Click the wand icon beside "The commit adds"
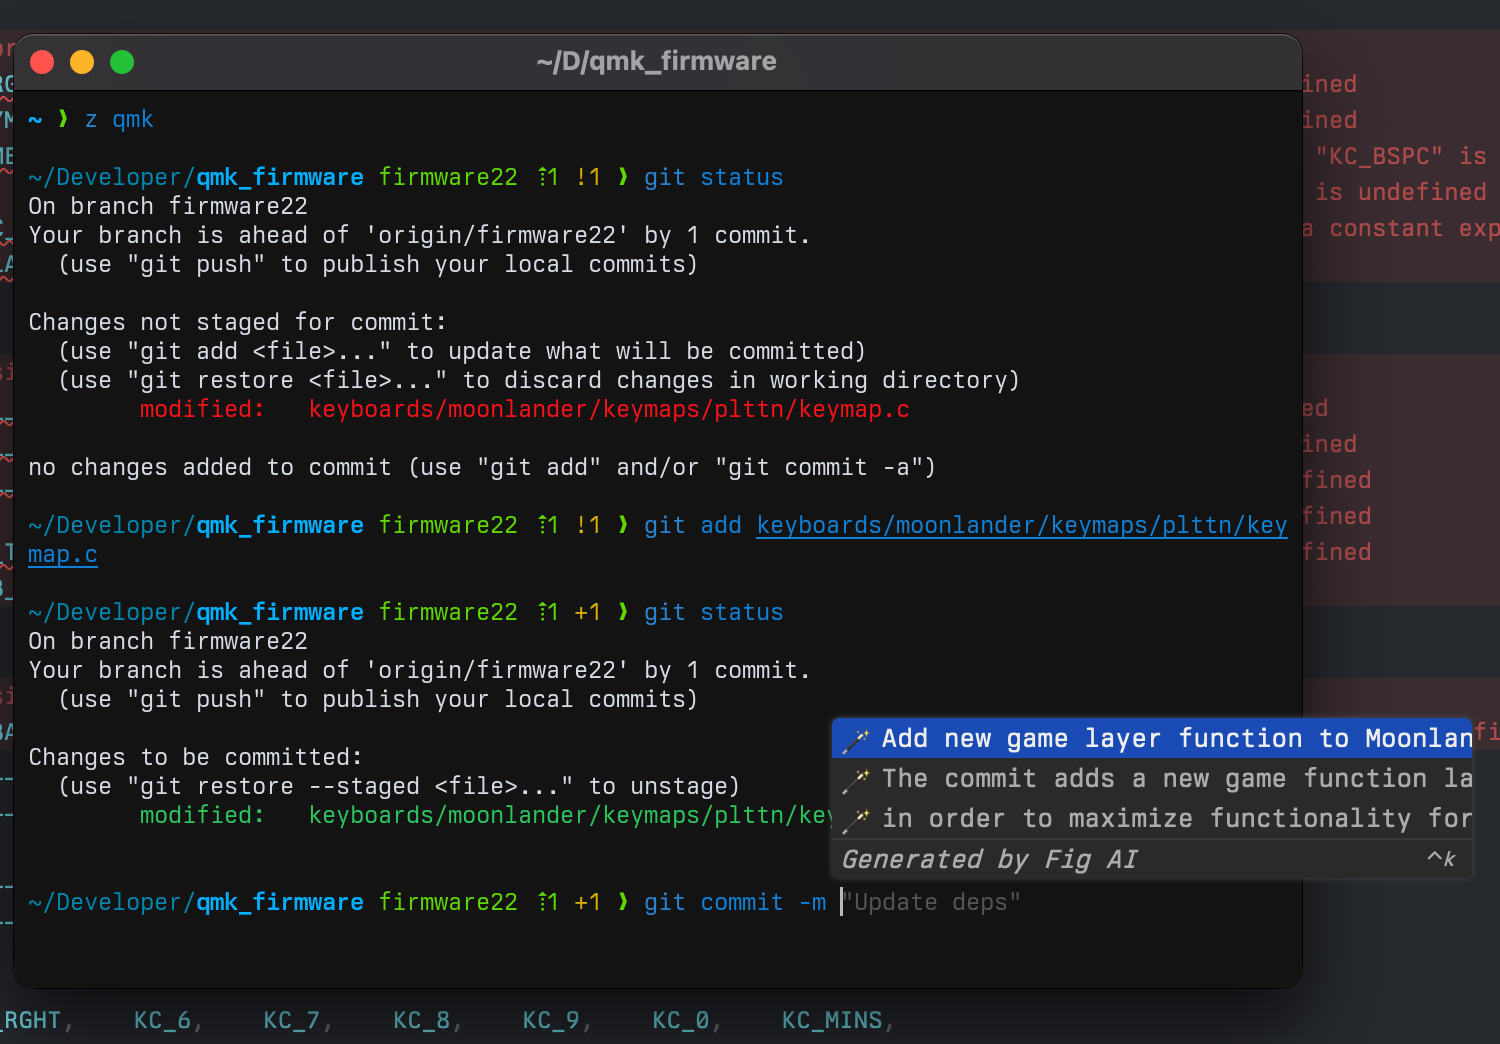Viewport: 1500px width, 1044px height. pos(856,780)
